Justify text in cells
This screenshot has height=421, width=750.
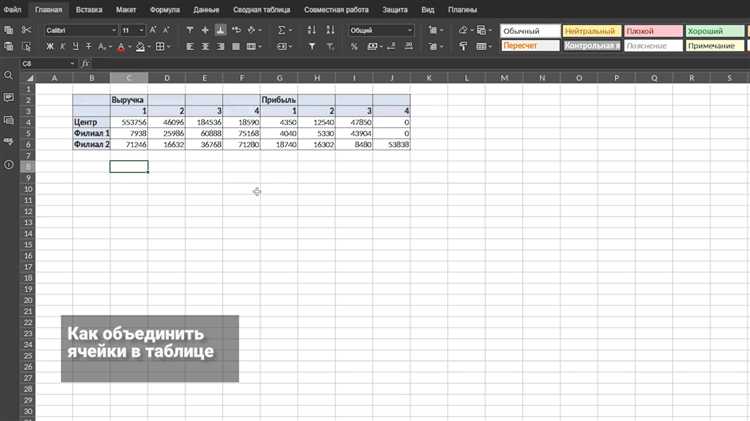(x=236, y=46)
